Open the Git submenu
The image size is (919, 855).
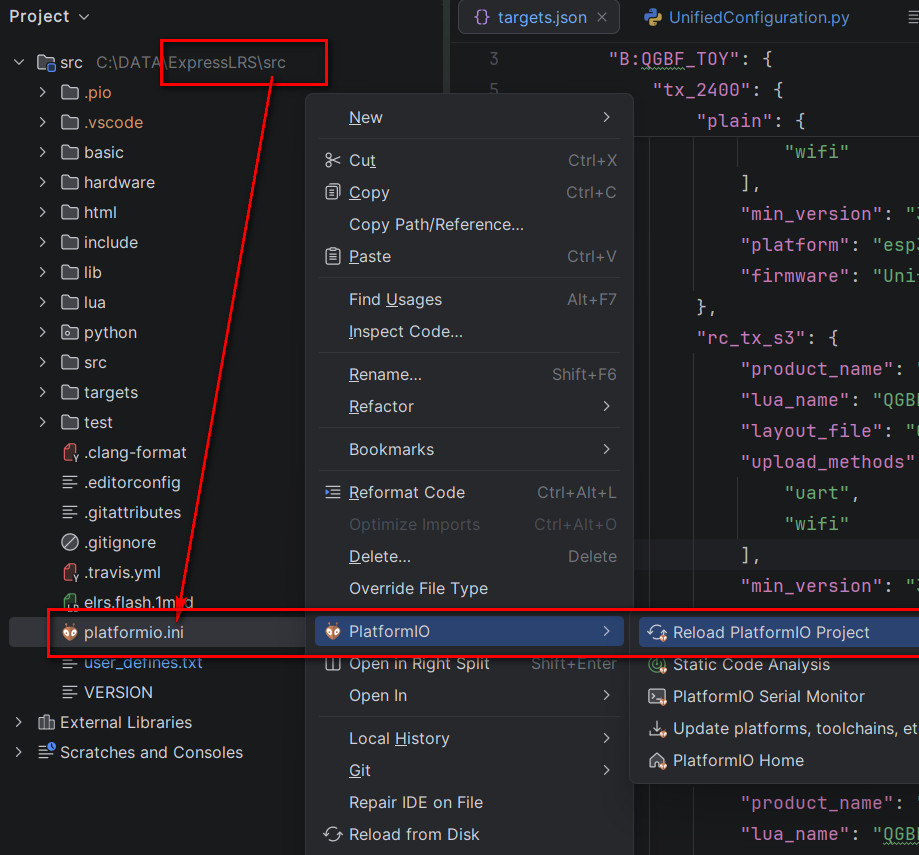point(469,770)
